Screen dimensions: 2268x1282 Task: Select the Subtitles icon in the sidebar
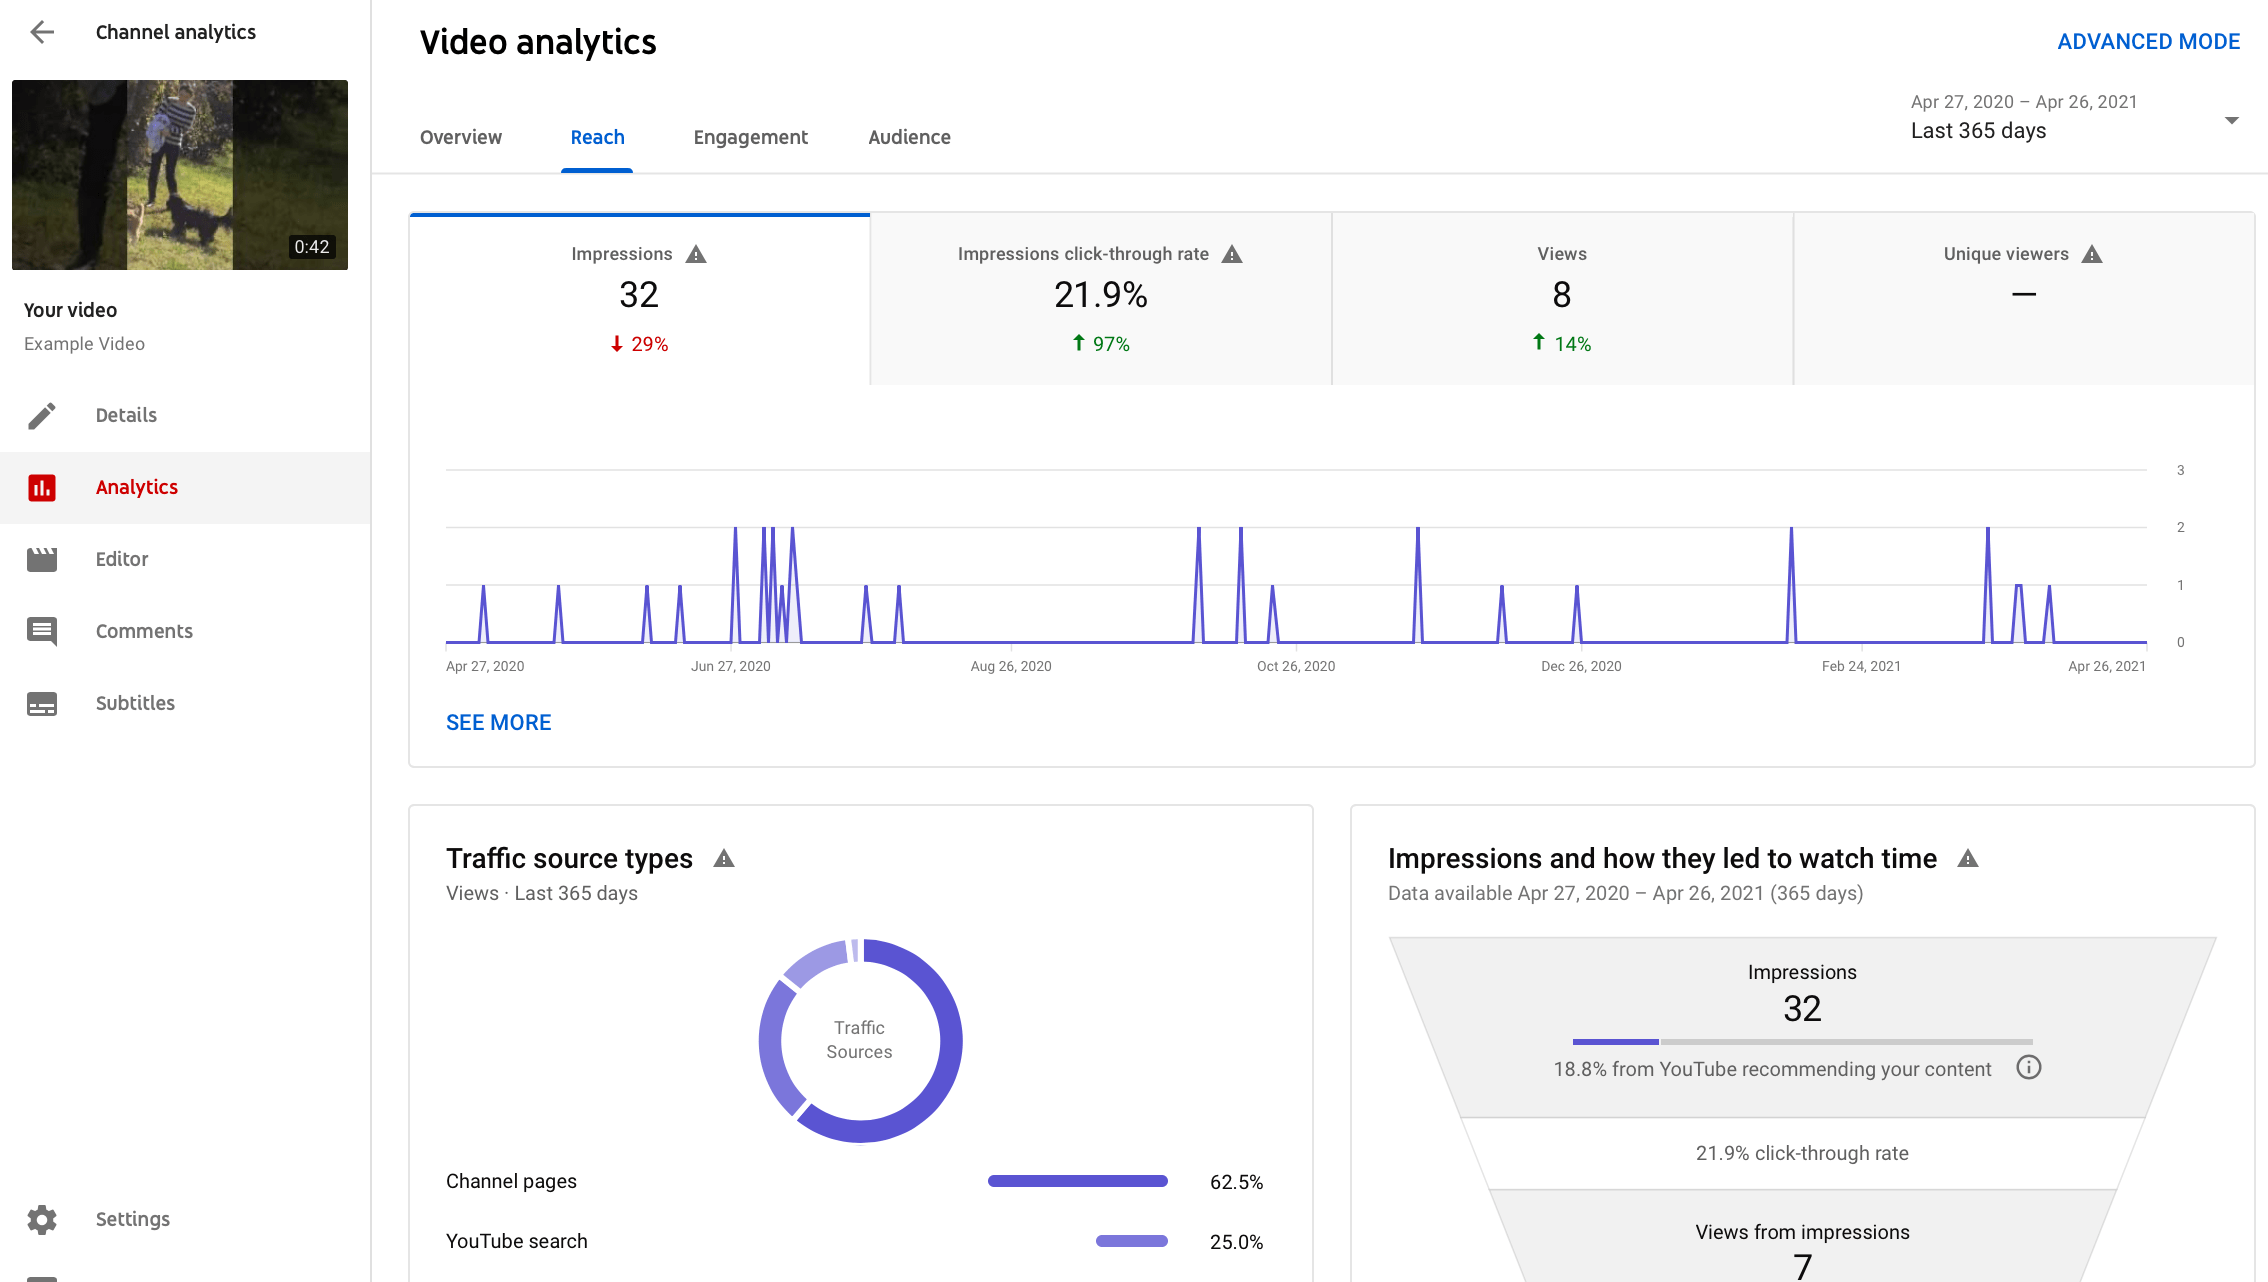pyautogui.click(x=42, y=703)
